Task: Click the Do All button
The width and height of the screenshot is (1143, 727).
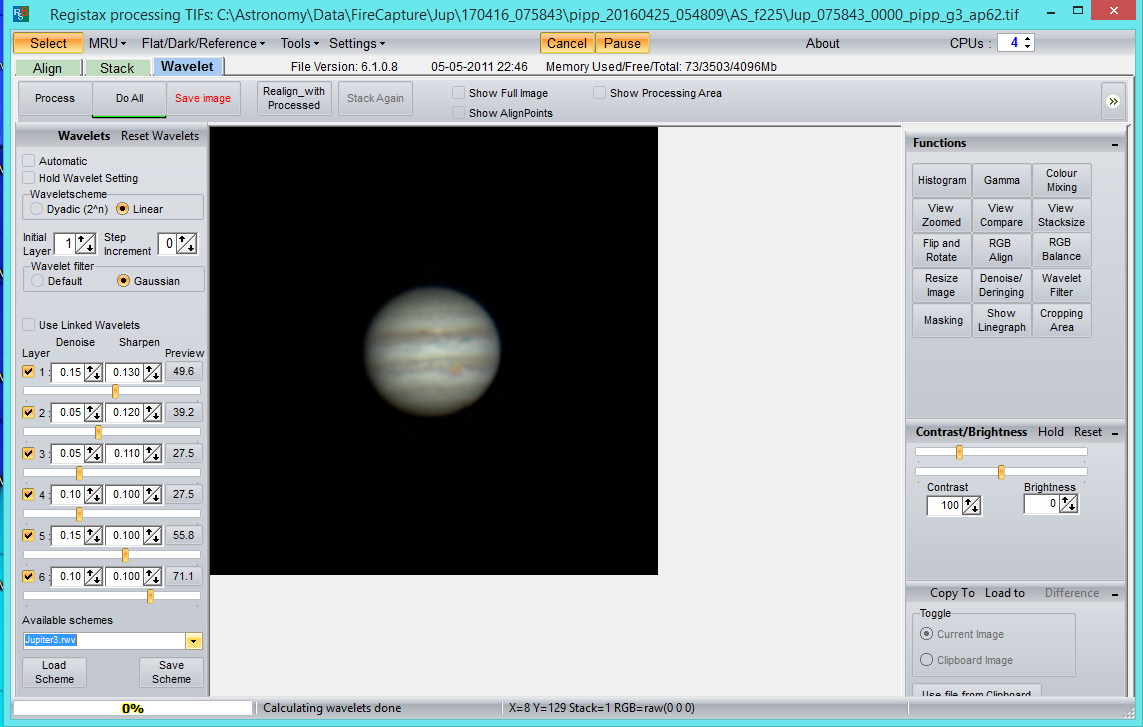Action: [130, 98]
